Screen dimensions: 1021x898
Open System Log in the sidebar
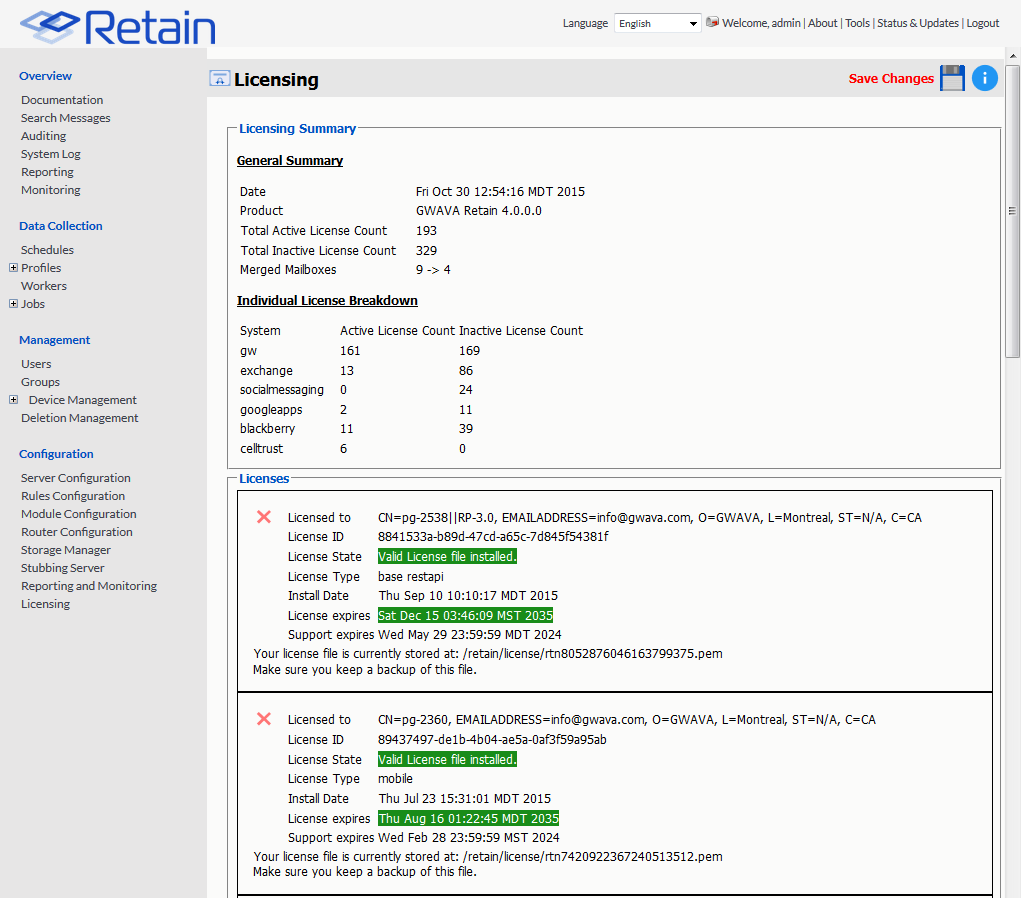(50, 154)
